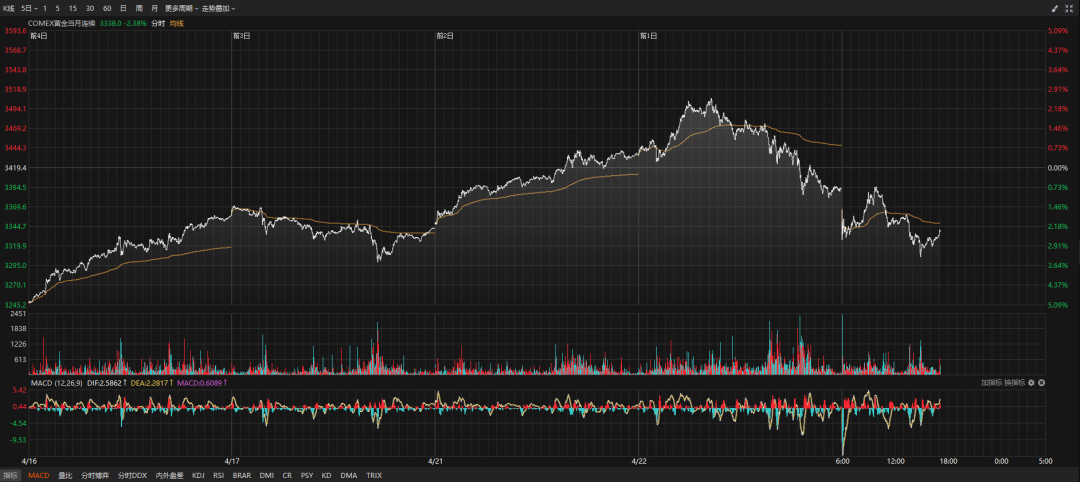
Task: Choose the TRIX indicator tab
Action: (374, 475)
